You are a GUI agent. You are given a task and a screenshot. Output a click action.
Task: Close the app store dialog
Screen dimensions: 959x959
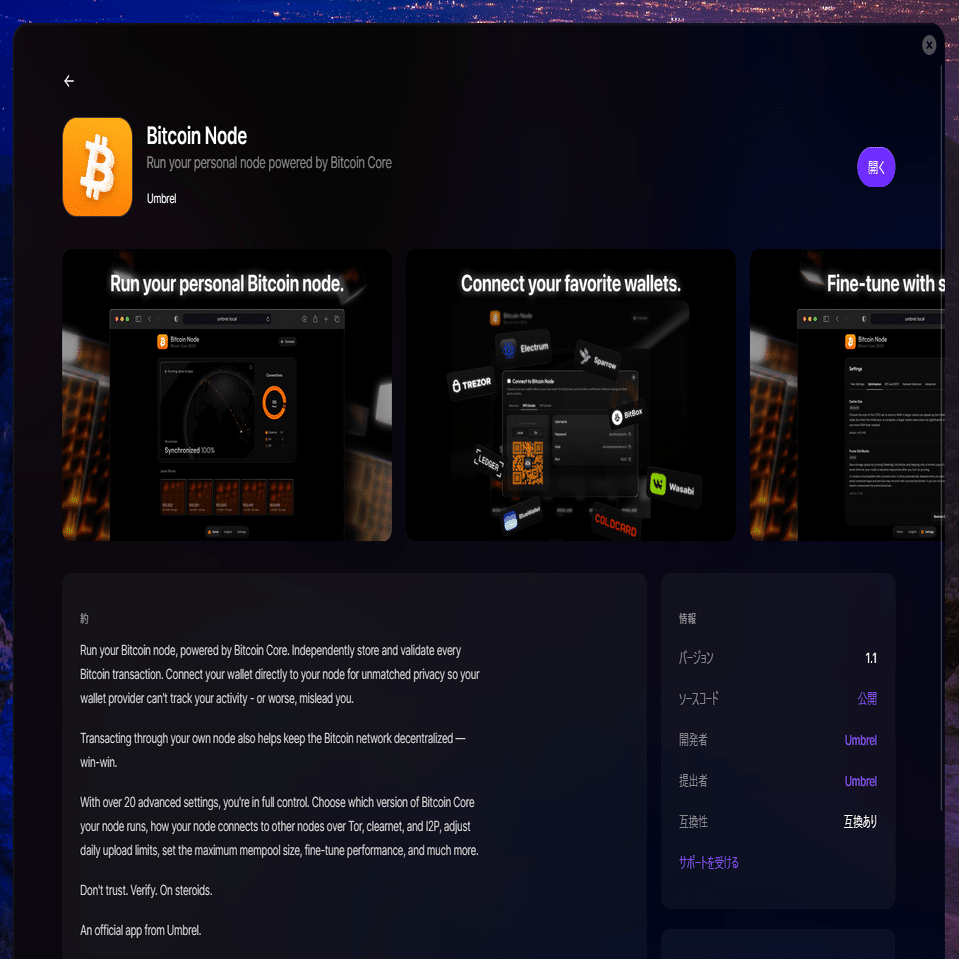coord(928,45)
